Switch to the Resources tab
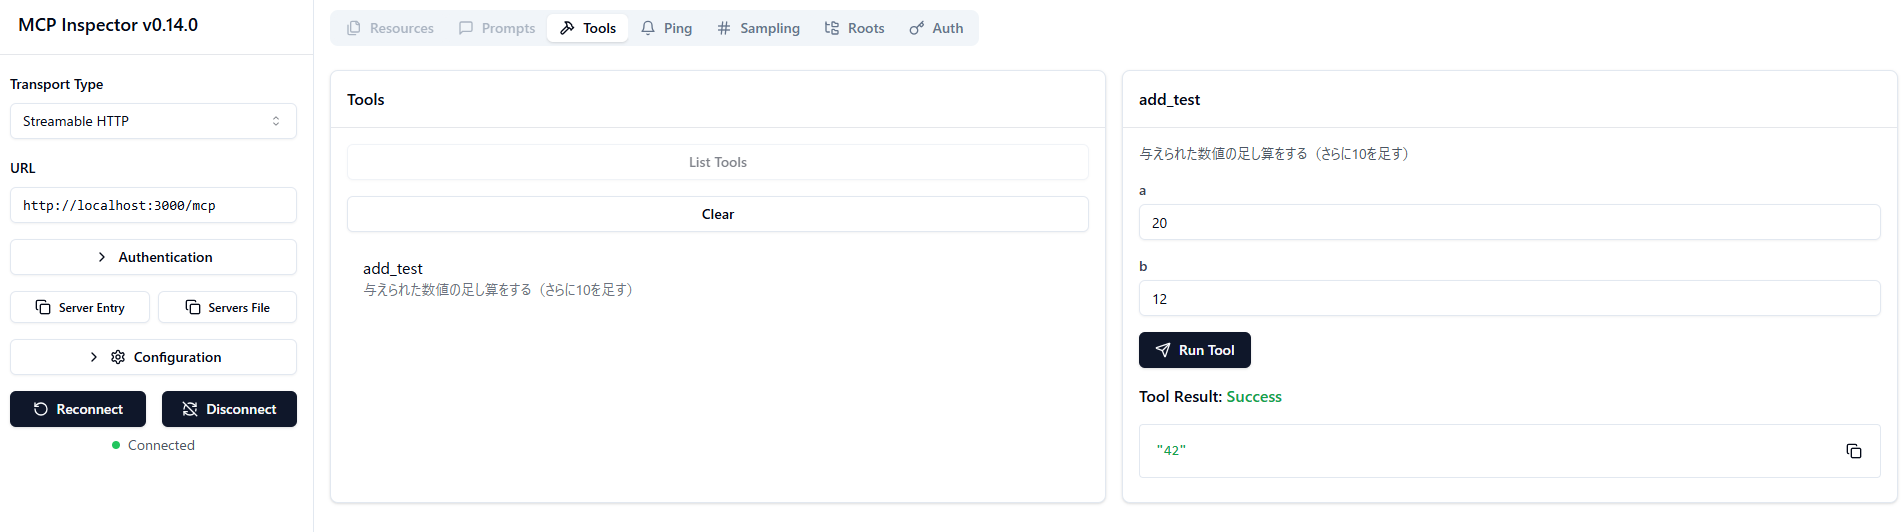Image resolution: width=1901 pixels, height=532 pixels. 390,28
